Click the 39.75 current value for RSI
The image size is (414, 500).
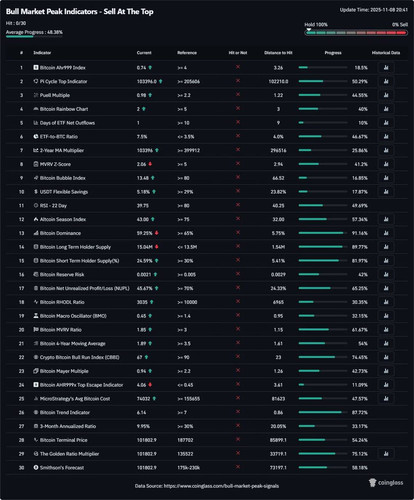(143, 206)
